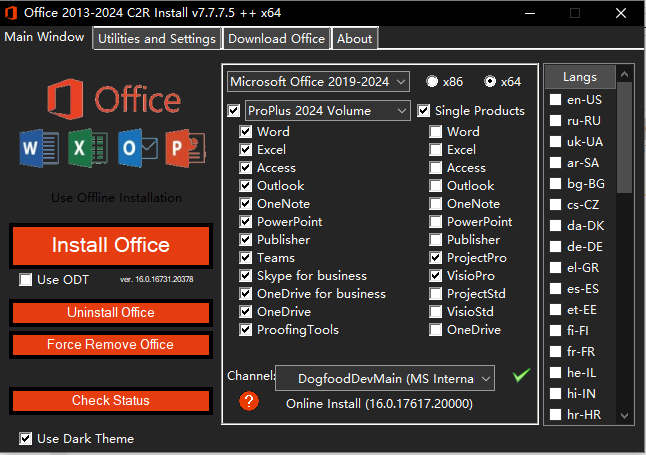Image resolution: width=646 pixels, height=455 pixels.
Task: Uncheck OneNote in ProPlus component list
Action: 246,204
